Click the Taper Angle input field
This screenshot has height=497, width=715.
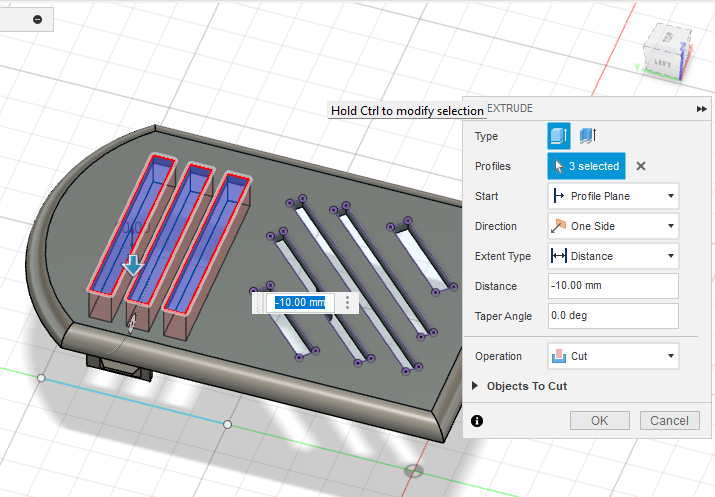(x=613, y=316)
